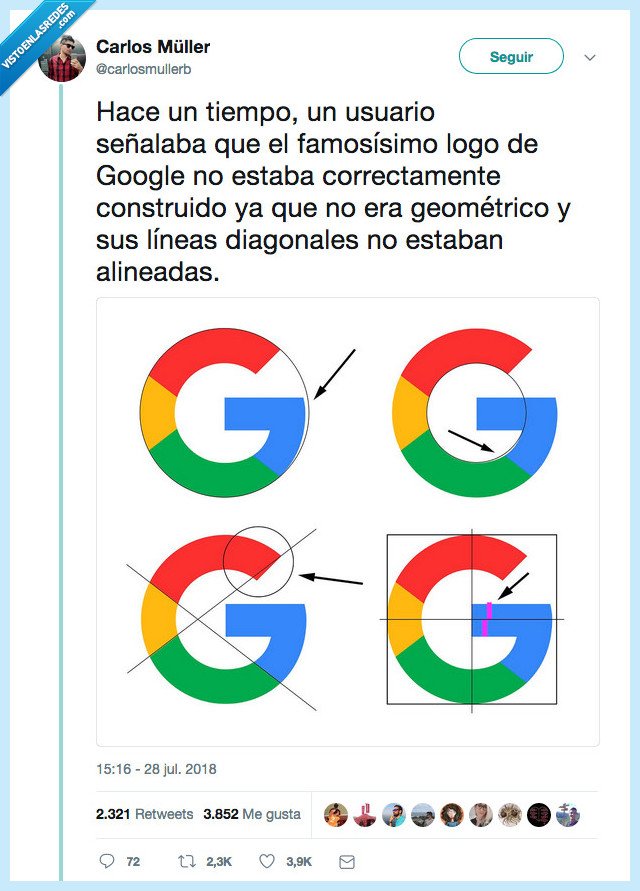Open the Carlos Müller display name
Image resolution: width=640 pixels, height=891 pixels.
(x=152, y=44)
